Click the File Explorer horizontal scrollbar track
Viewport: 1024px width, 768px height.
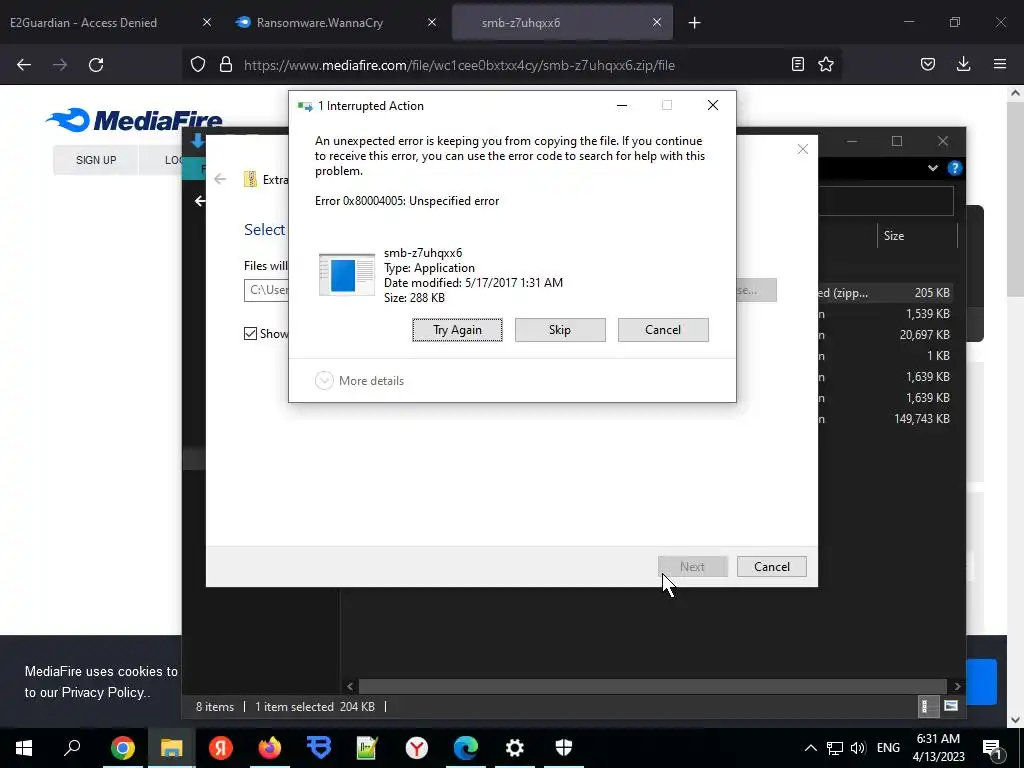click(653, 686)
